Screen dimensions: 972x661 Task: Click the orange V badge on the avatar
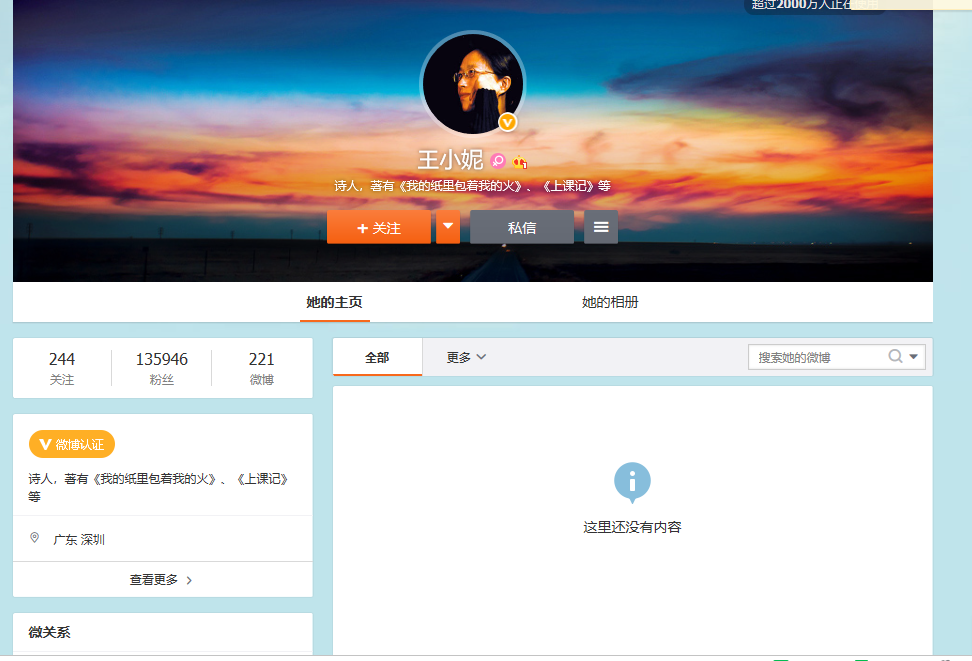coord(508,123)
